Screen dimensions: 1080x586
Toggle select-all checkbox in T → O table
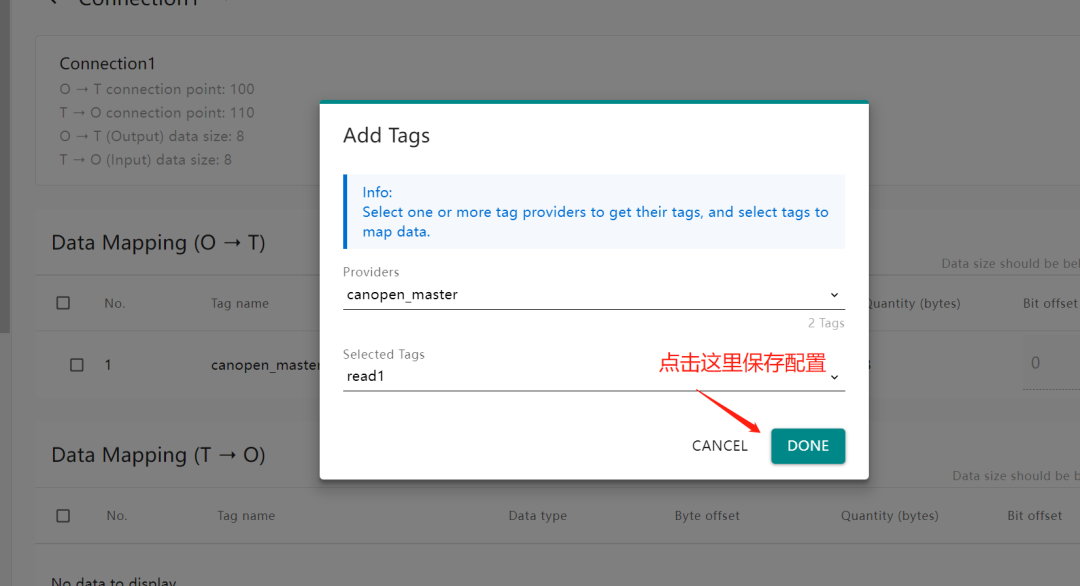point(63,516)
